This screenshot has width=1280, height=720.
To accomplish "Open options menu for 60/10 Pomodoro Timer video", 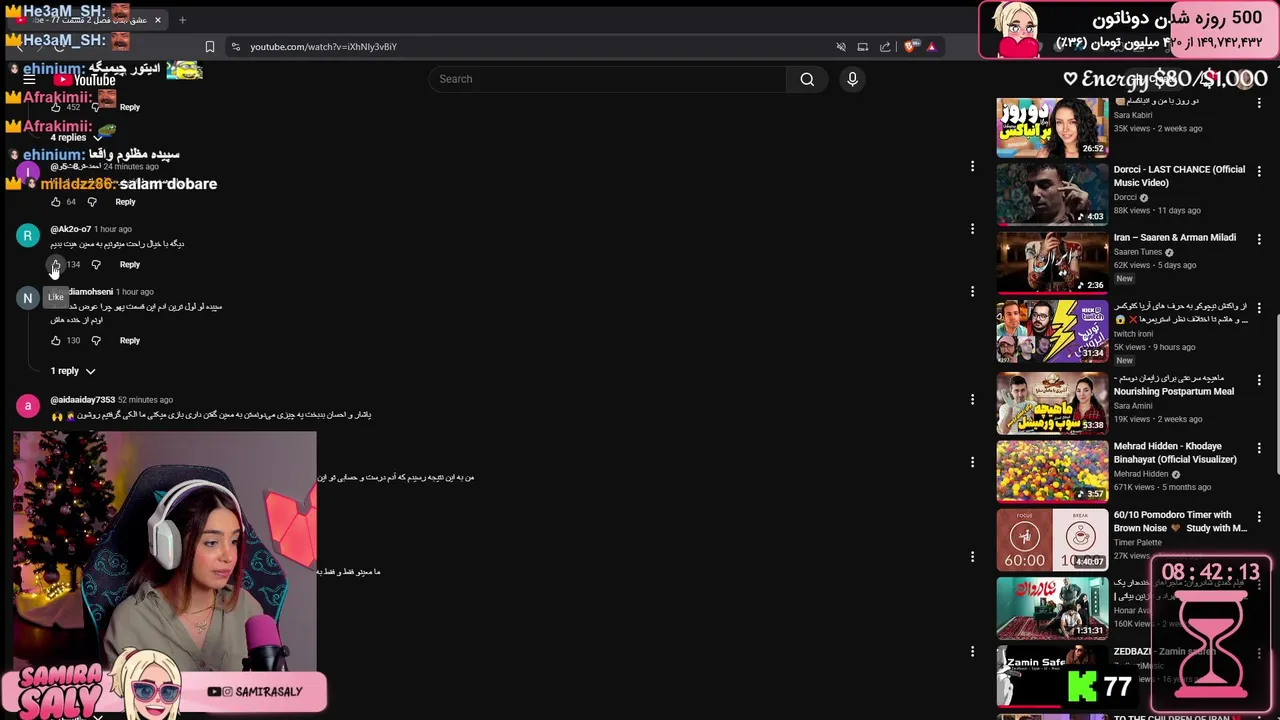I will (1259, 518).
